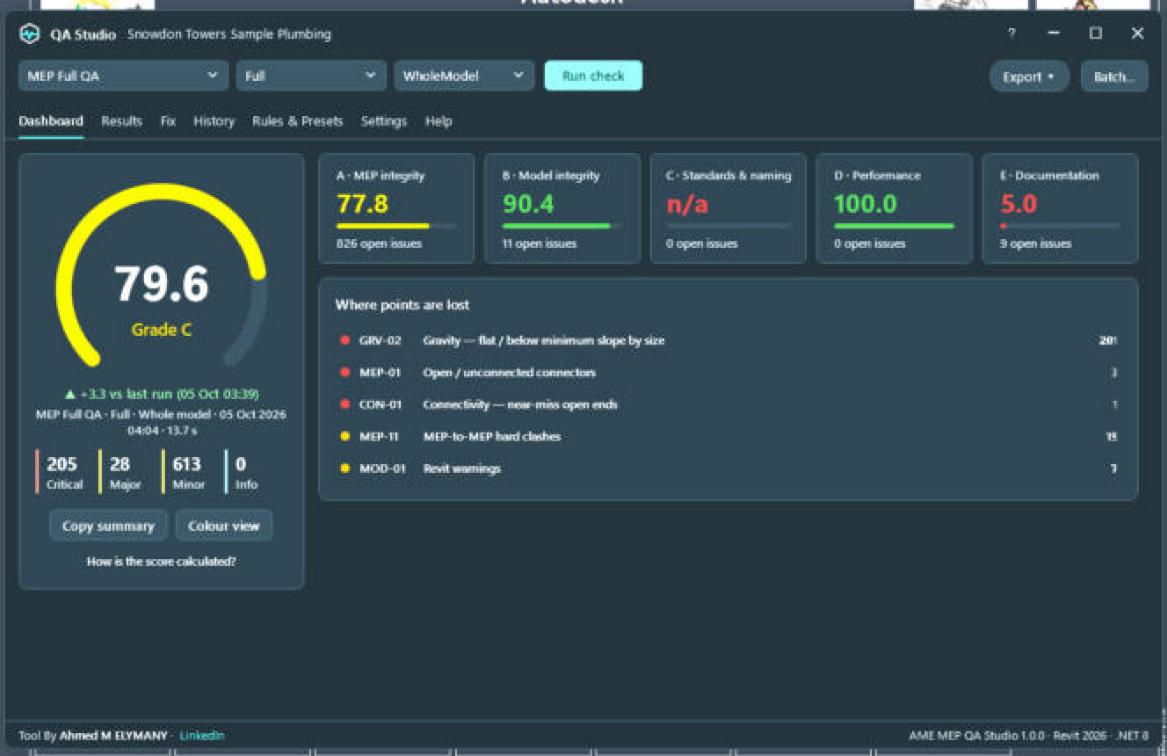1167x756 pixels.
Task: Switch to the Results tab
Action: (121, 121)
